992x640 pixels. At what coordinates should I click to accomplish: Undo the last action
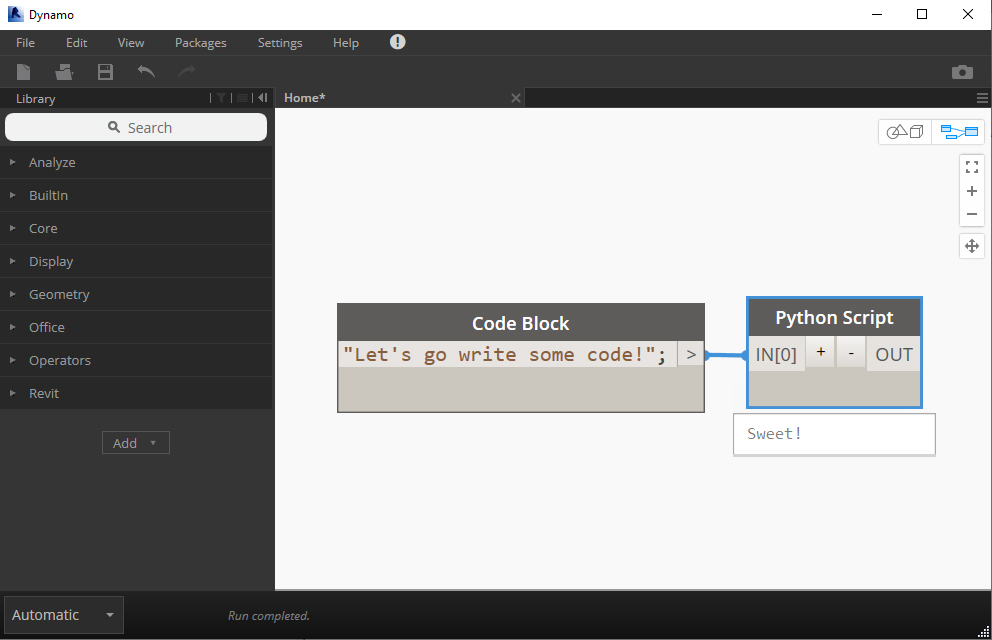(x=146, y=71)
